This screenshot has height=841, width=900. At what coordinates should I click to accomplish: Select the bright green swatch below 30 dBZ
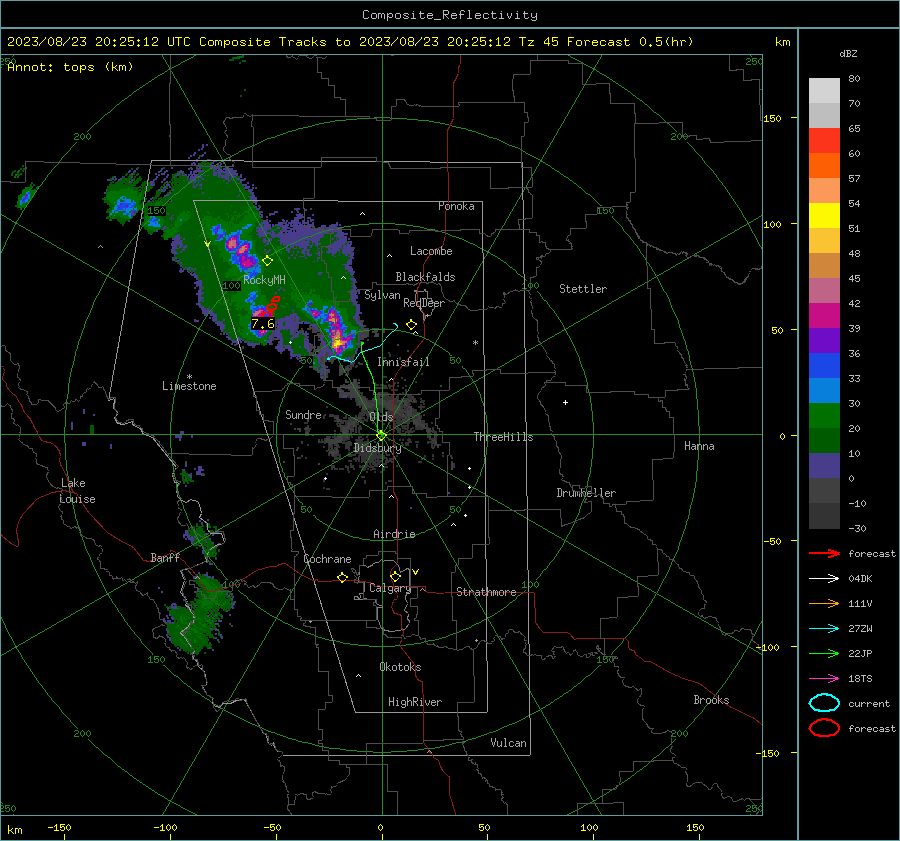point(824,415)
